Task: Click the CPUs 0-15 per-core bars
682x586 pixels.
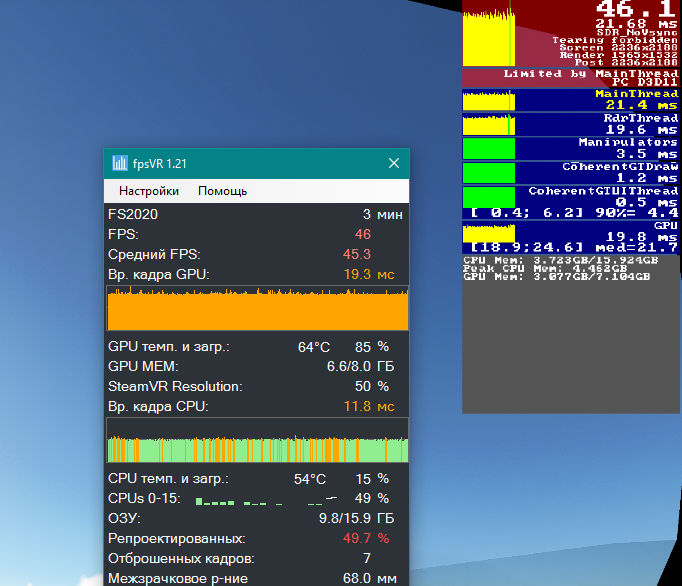Action: coord(266,500)
